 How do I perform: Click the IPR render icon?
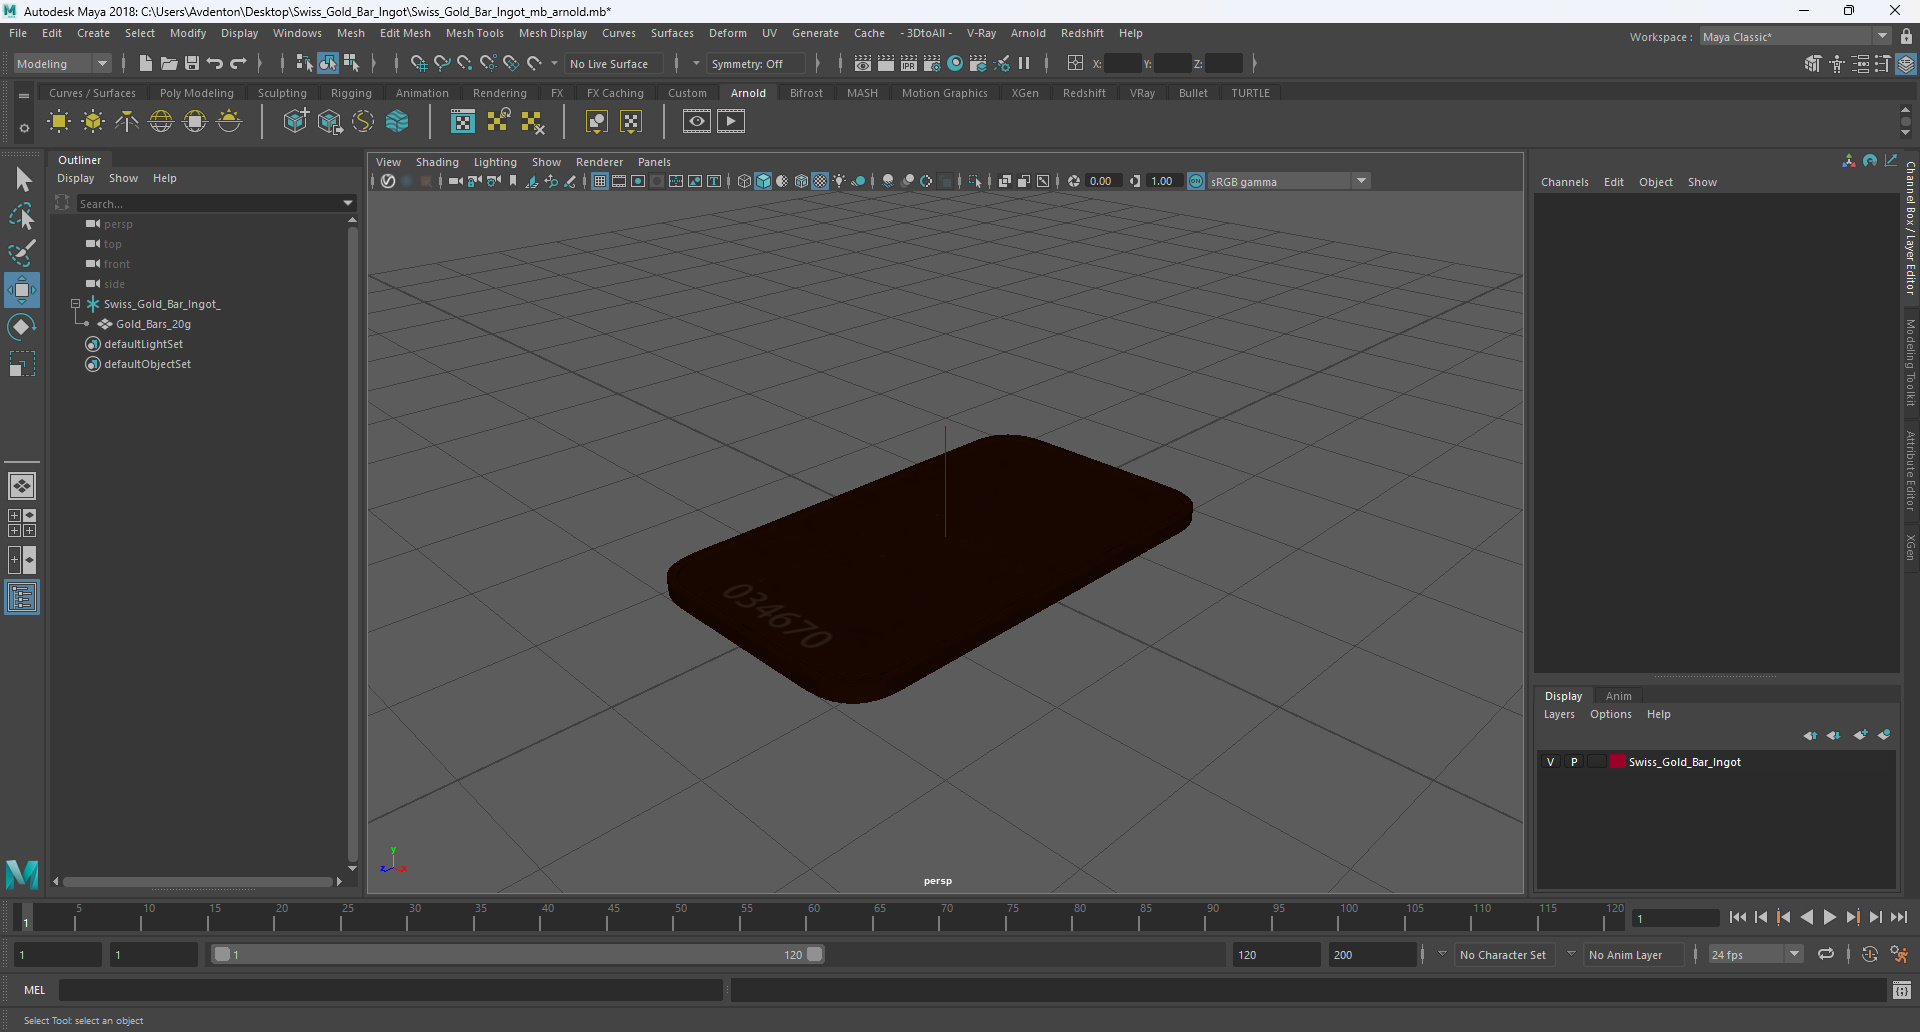pos(909,63)
